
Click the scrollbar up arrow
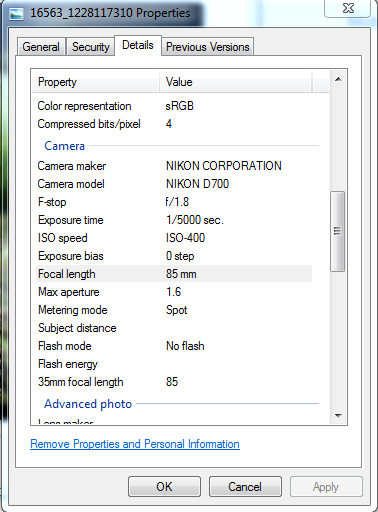[x=338, y=79]
